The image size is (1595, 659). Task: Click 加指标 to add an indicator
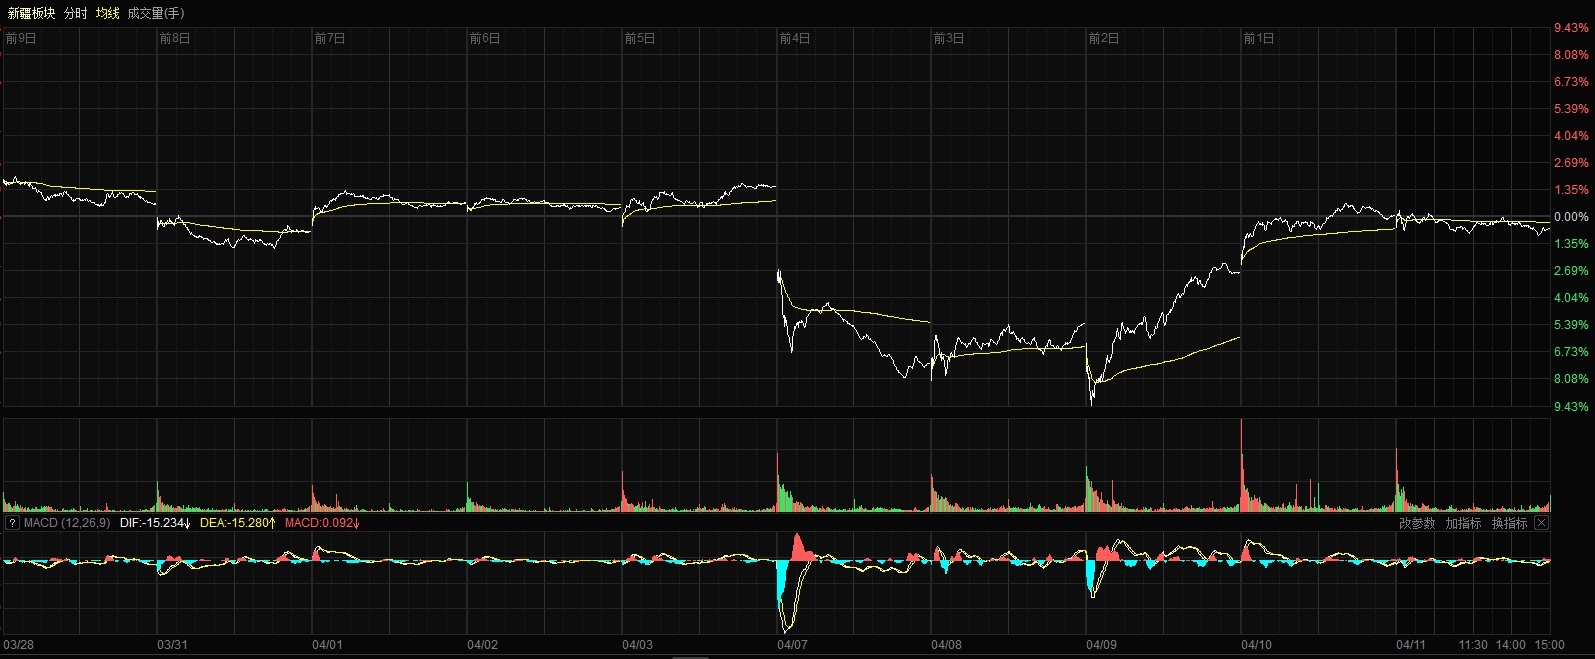[x=1462, y=523]
